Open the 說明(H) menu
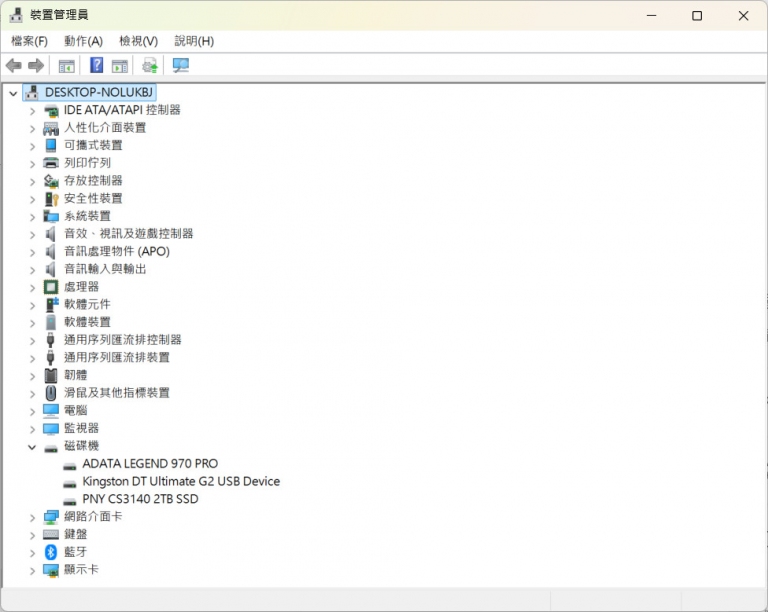The height and width of the screenshot is (612, 768). click(x=194, y=41)
